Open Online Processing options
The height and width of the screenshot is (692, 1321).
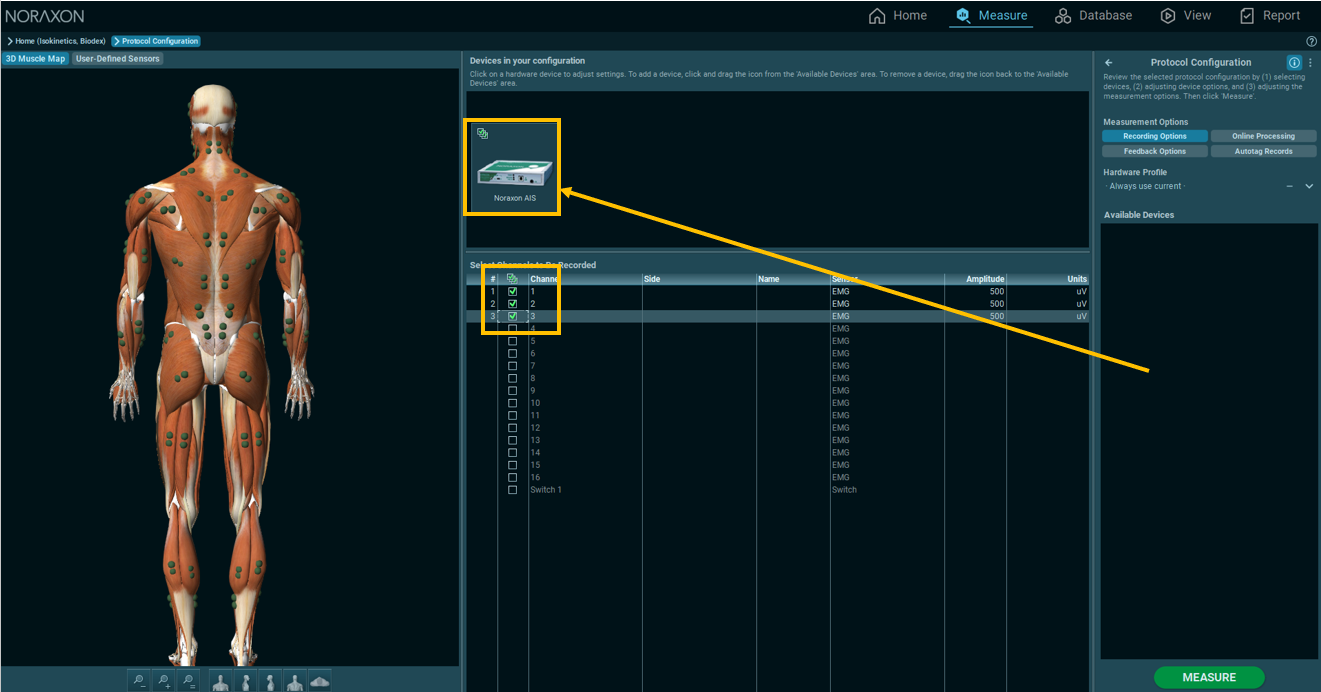(1262, 136)
